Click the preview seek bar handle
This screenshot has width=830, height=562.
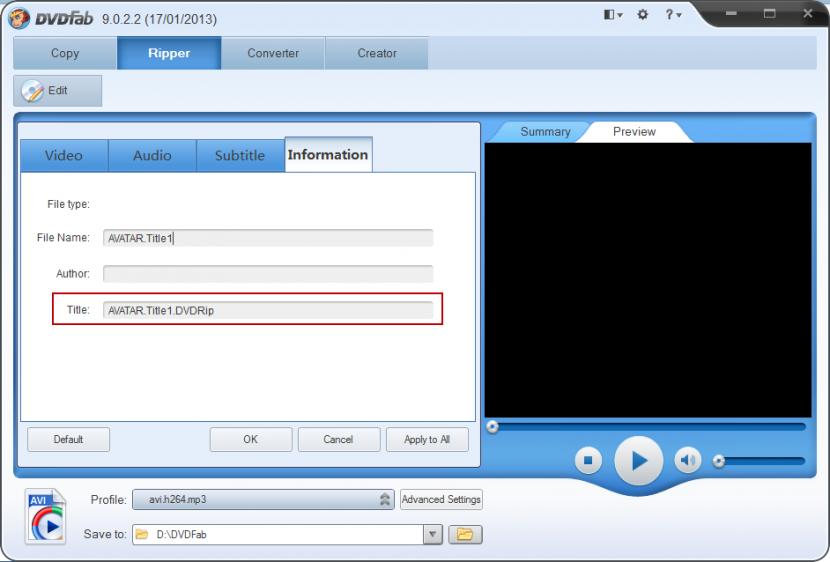click(x=492, y=427)
